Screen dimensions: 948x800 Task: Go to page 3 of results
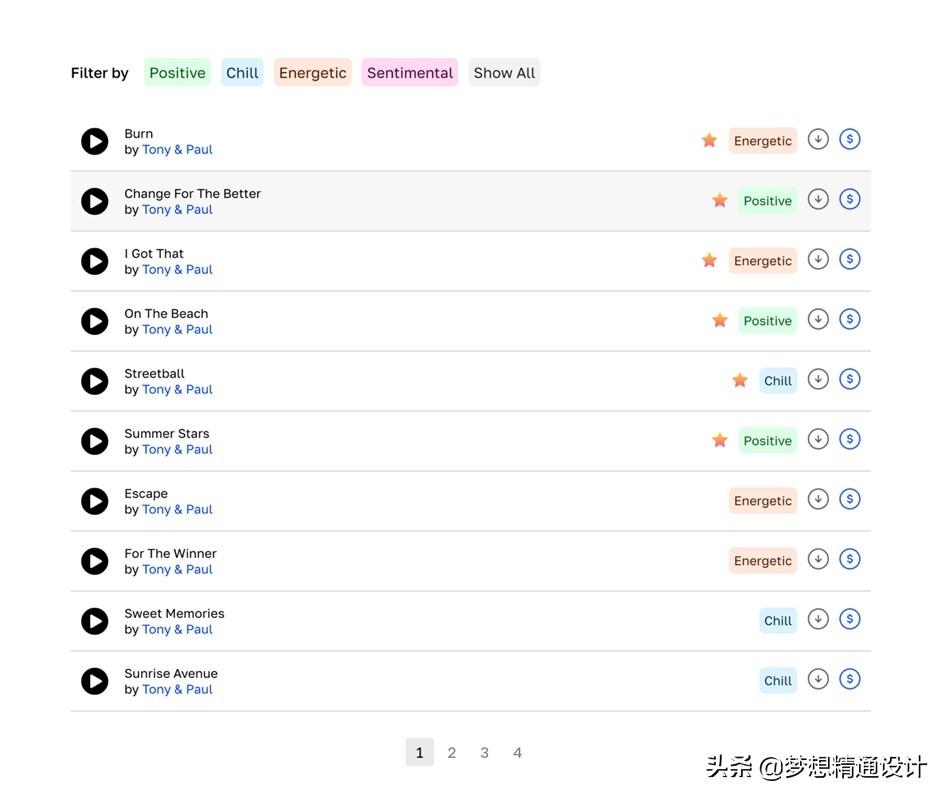[484, 752]
